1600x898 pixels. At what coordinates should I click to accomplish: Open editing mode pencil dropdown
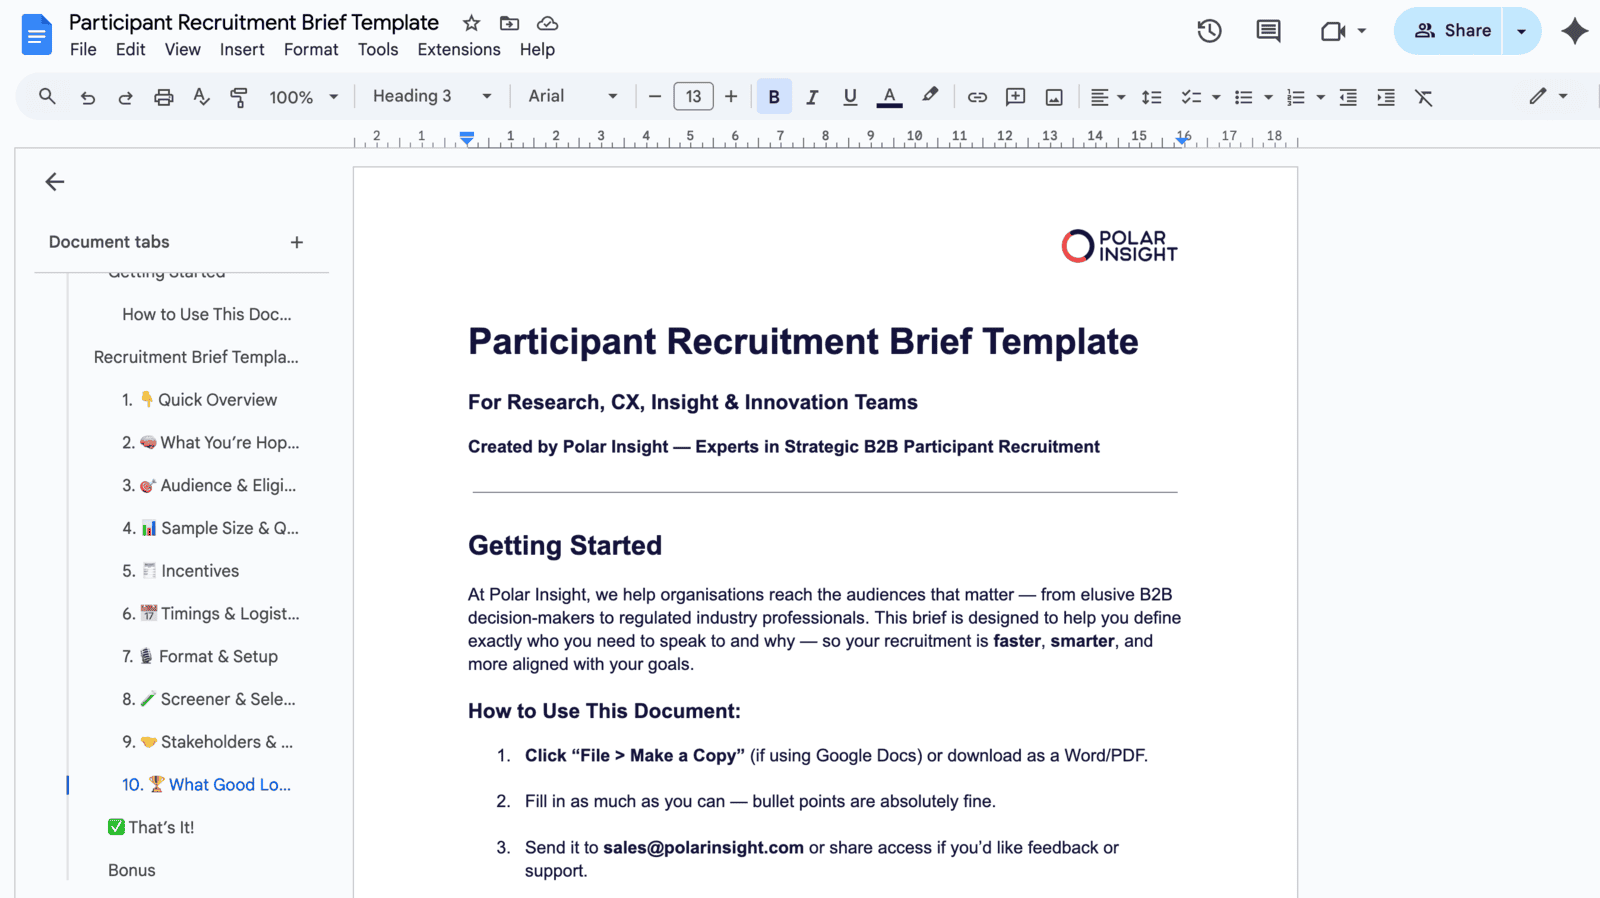click(1548, 96)
